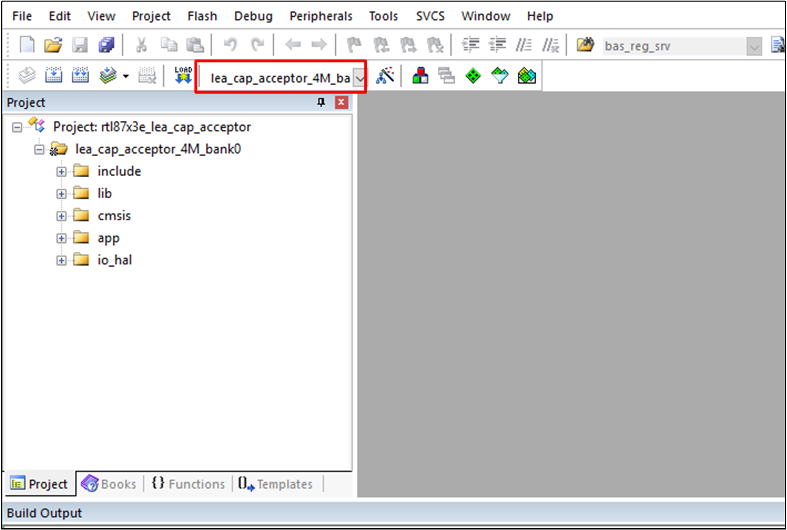The height and width of the screenshot is (530, 787).
Task: Open the Debug menu
Action: pos(253,16)
